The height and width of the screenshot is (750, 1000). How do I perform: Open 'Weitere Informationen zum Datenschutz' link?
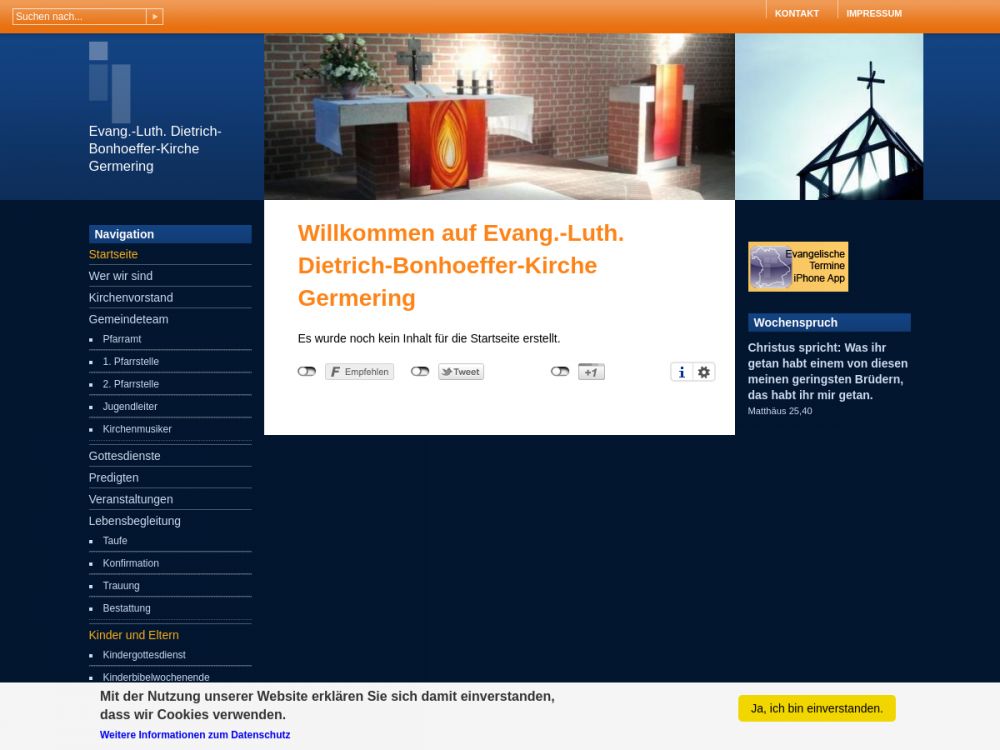coord(195,735)
